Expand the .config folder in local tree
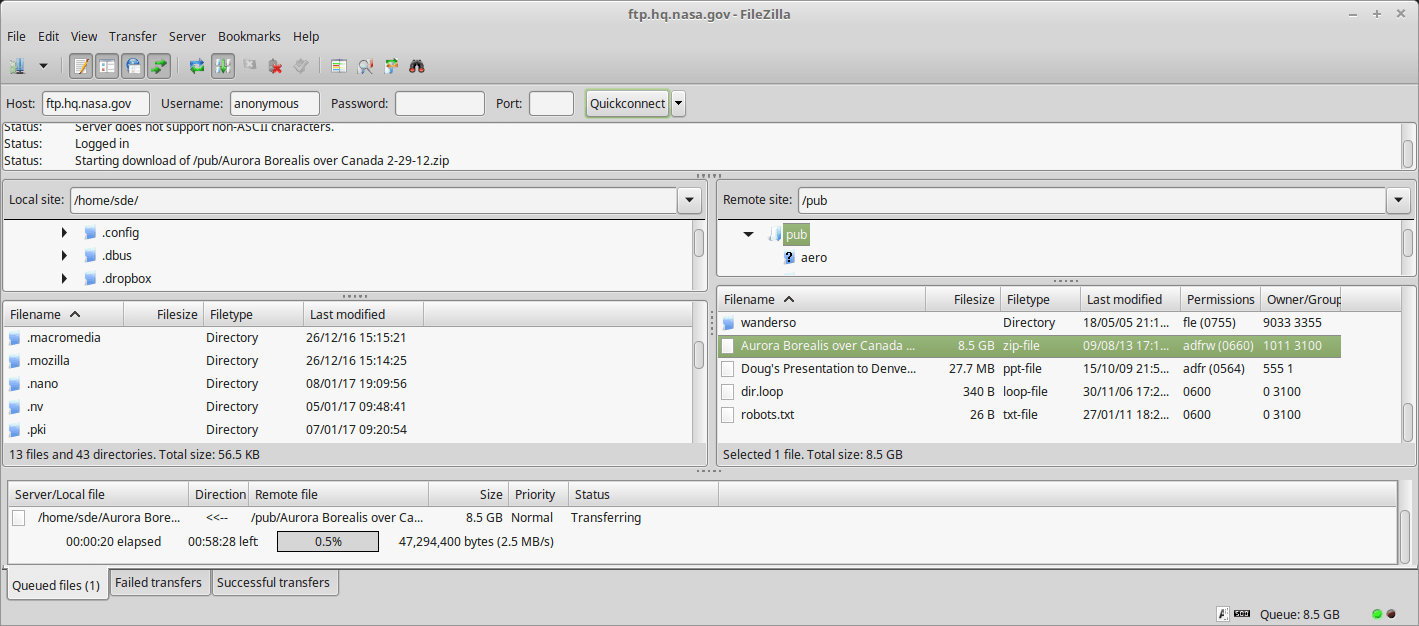Viewport: 1419px width, 626px height. (x=65, y=233)
